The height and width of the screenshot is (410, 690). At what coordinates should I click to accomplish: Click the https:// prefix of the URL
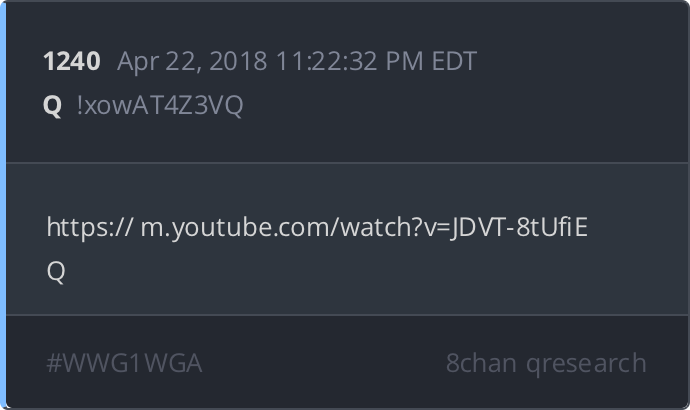(90, 227)
